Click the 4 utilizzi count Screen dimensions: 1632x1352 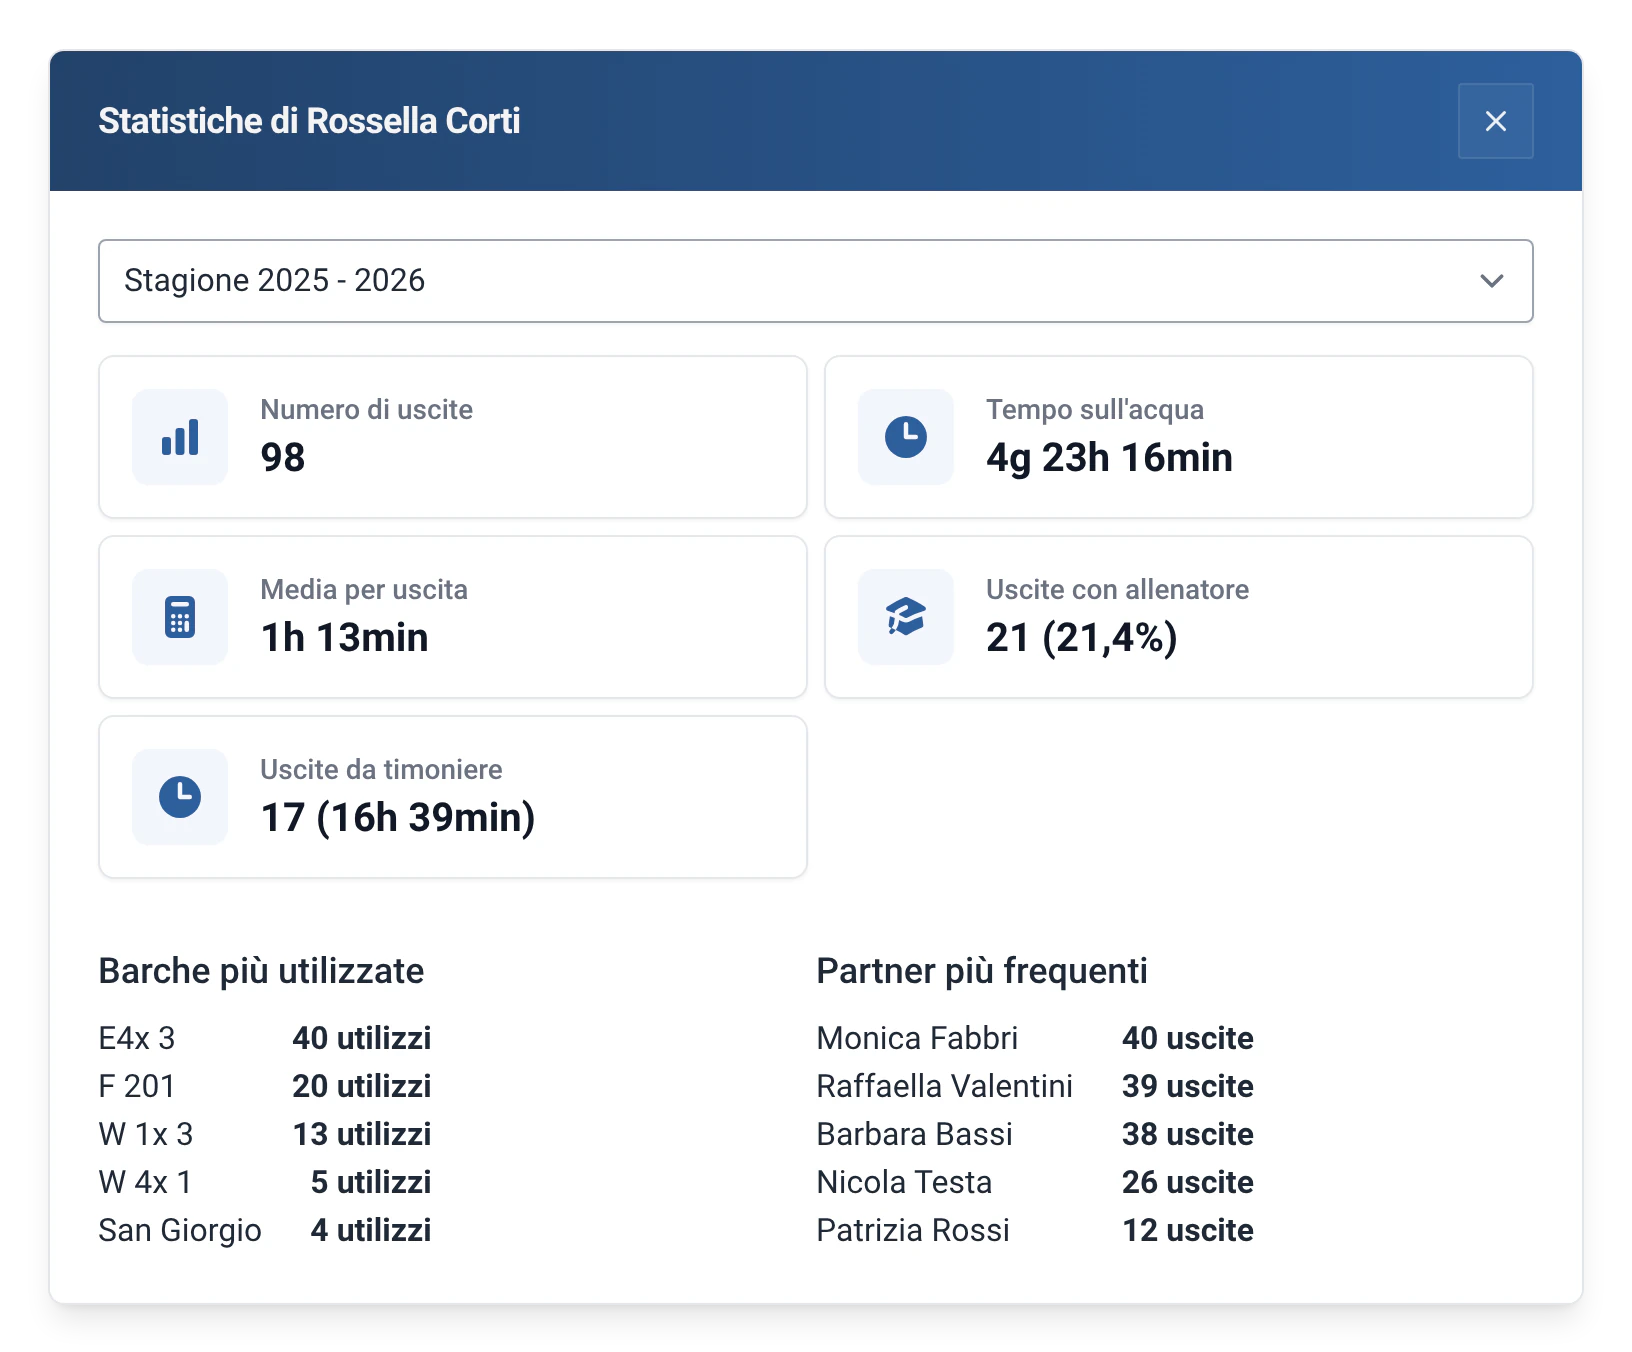[371, 1230]
